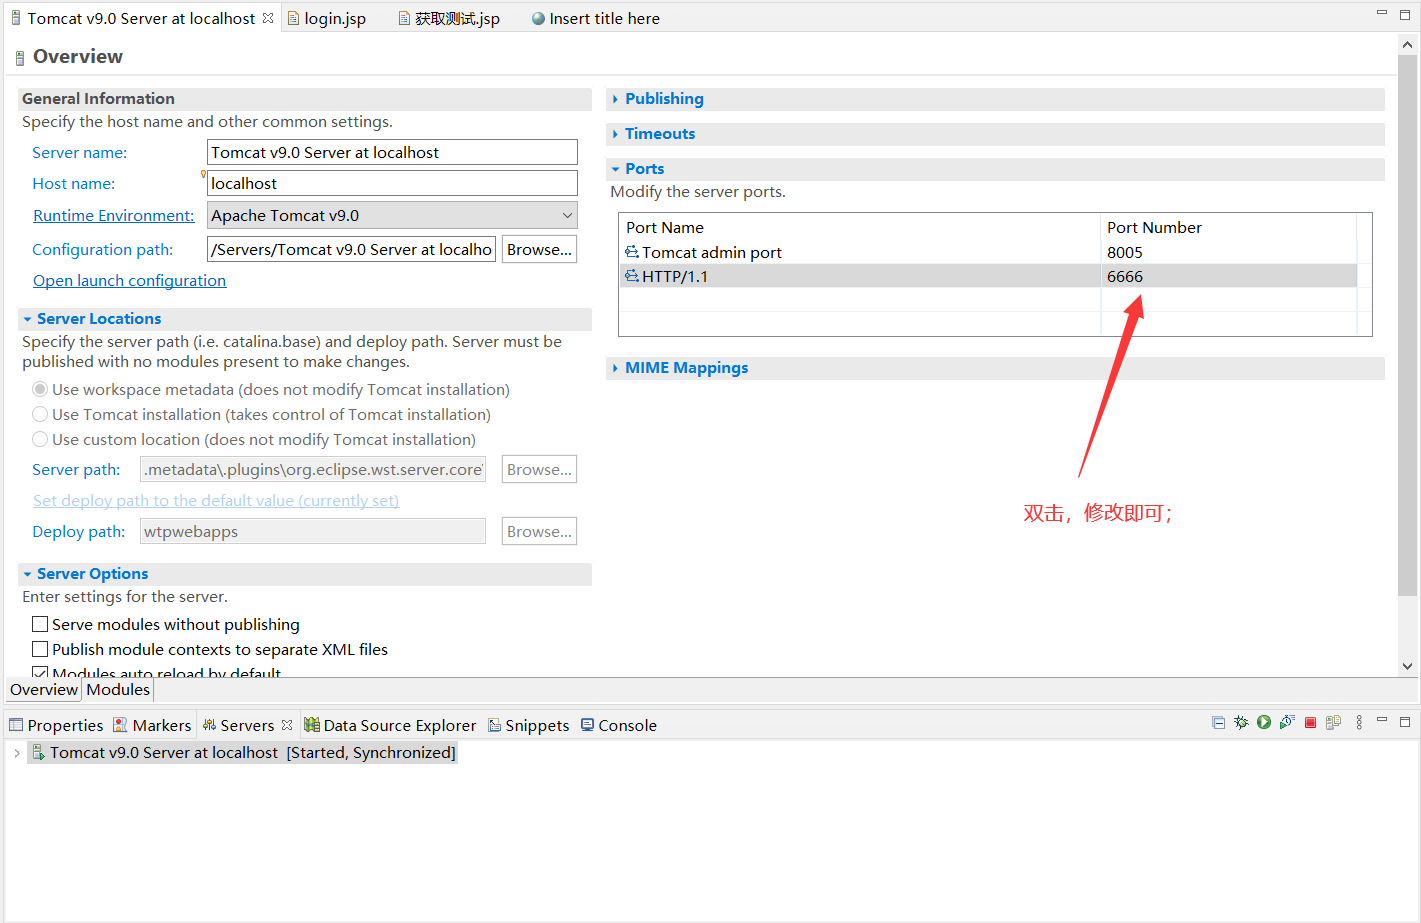
Task: Click the Runtime Environment link
Action: click(114, 215)
